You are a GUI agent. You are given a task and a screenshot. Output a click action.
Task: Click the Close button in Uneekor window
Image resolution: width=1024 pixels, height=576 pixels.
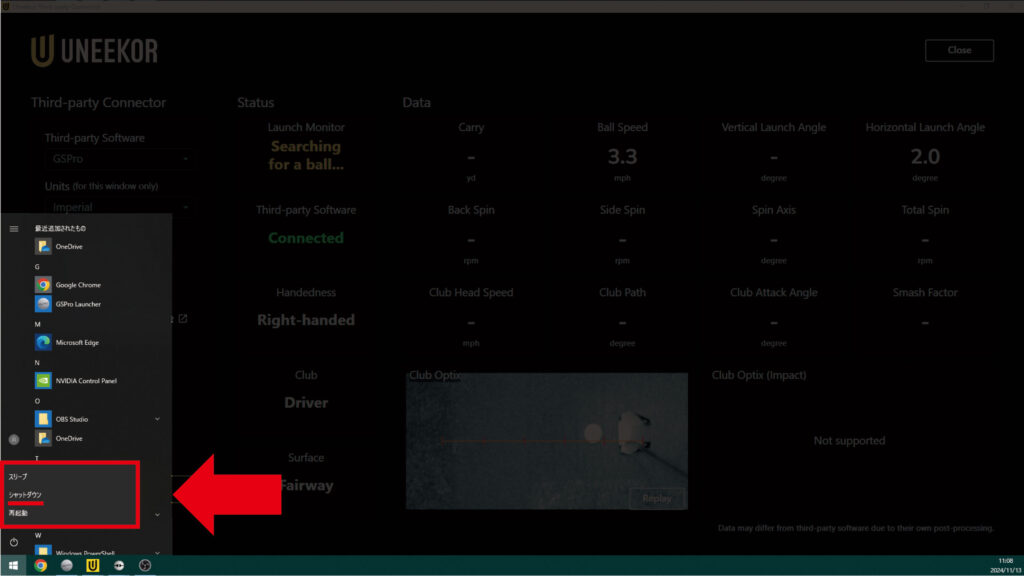tap(958, 50)
